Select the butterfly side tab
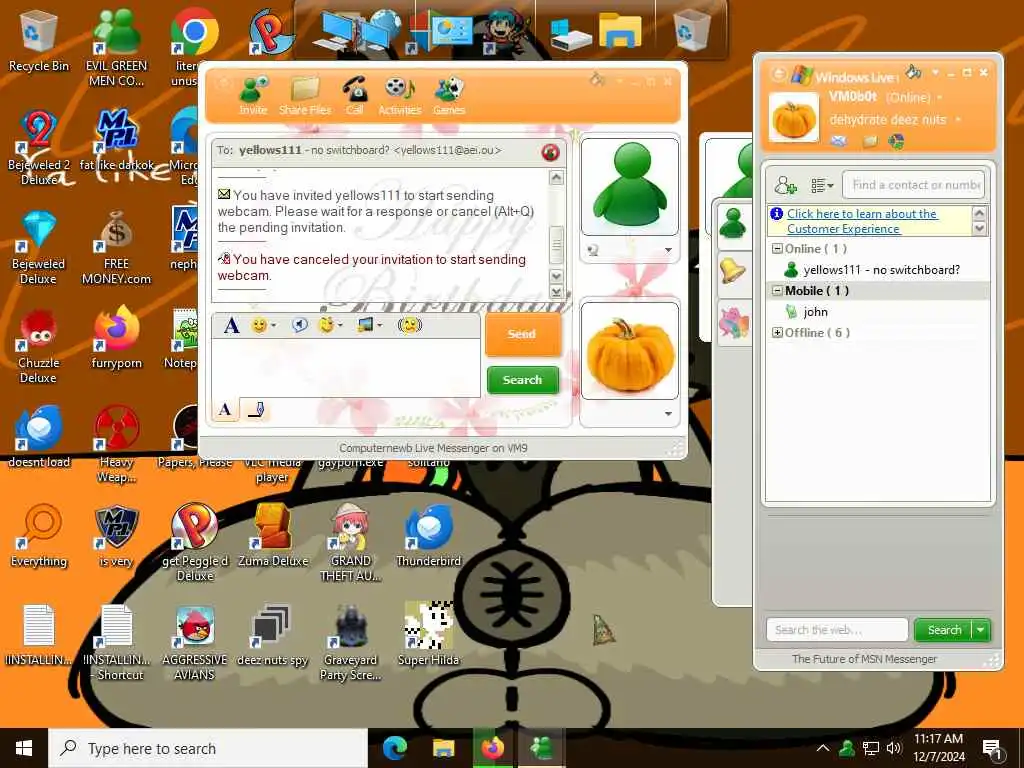 (733, 322)
